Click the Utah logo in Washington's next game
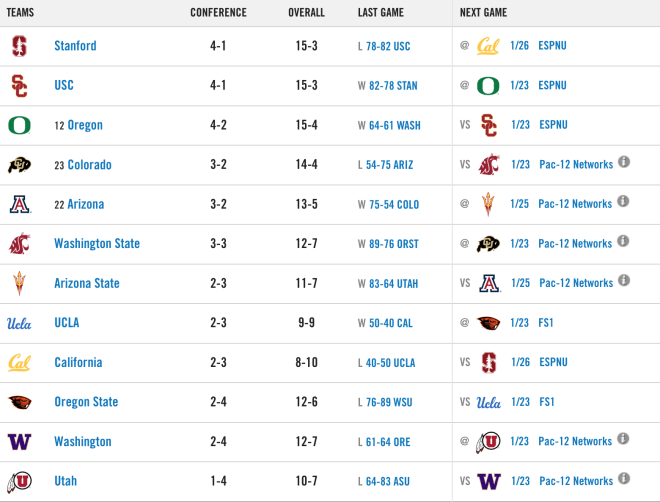The height and width of the screenshot is (502, 660). pos(488,442)
